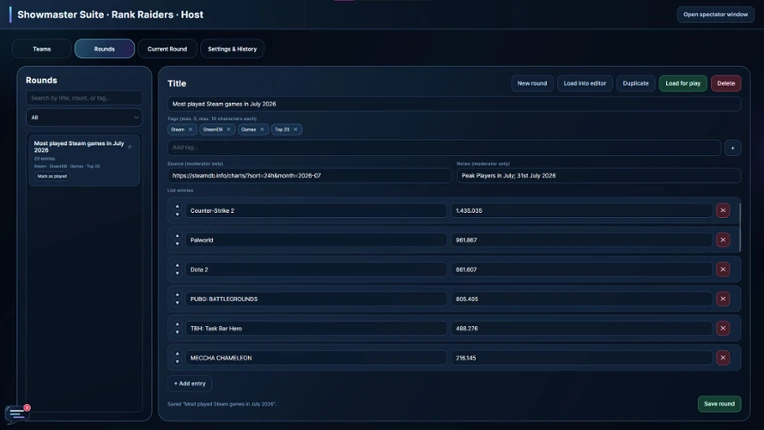Duplicate the current round
The image size is (764, 430).
pyautogui.click(x=635, y=83)
